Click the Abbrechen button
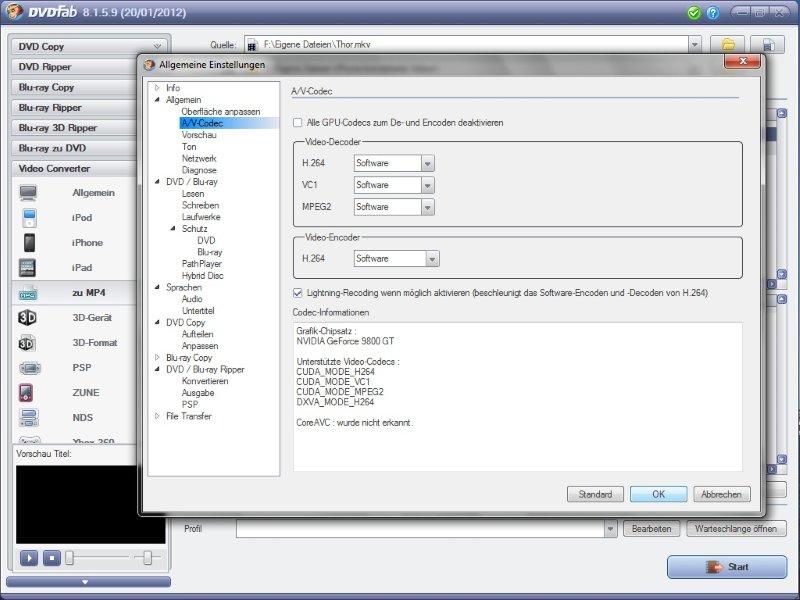Viewport: 800px width, 600px height. (x=720, y=494)
